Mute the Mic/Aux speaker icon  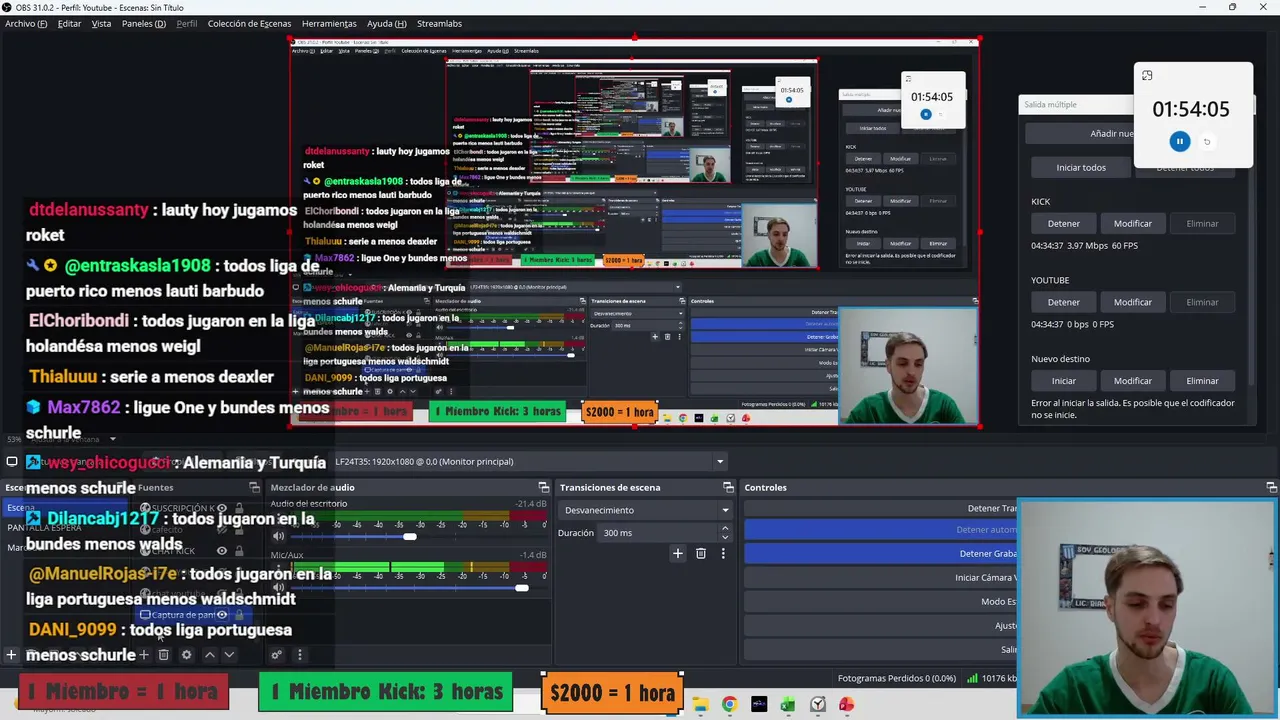(x=278, y=587)
